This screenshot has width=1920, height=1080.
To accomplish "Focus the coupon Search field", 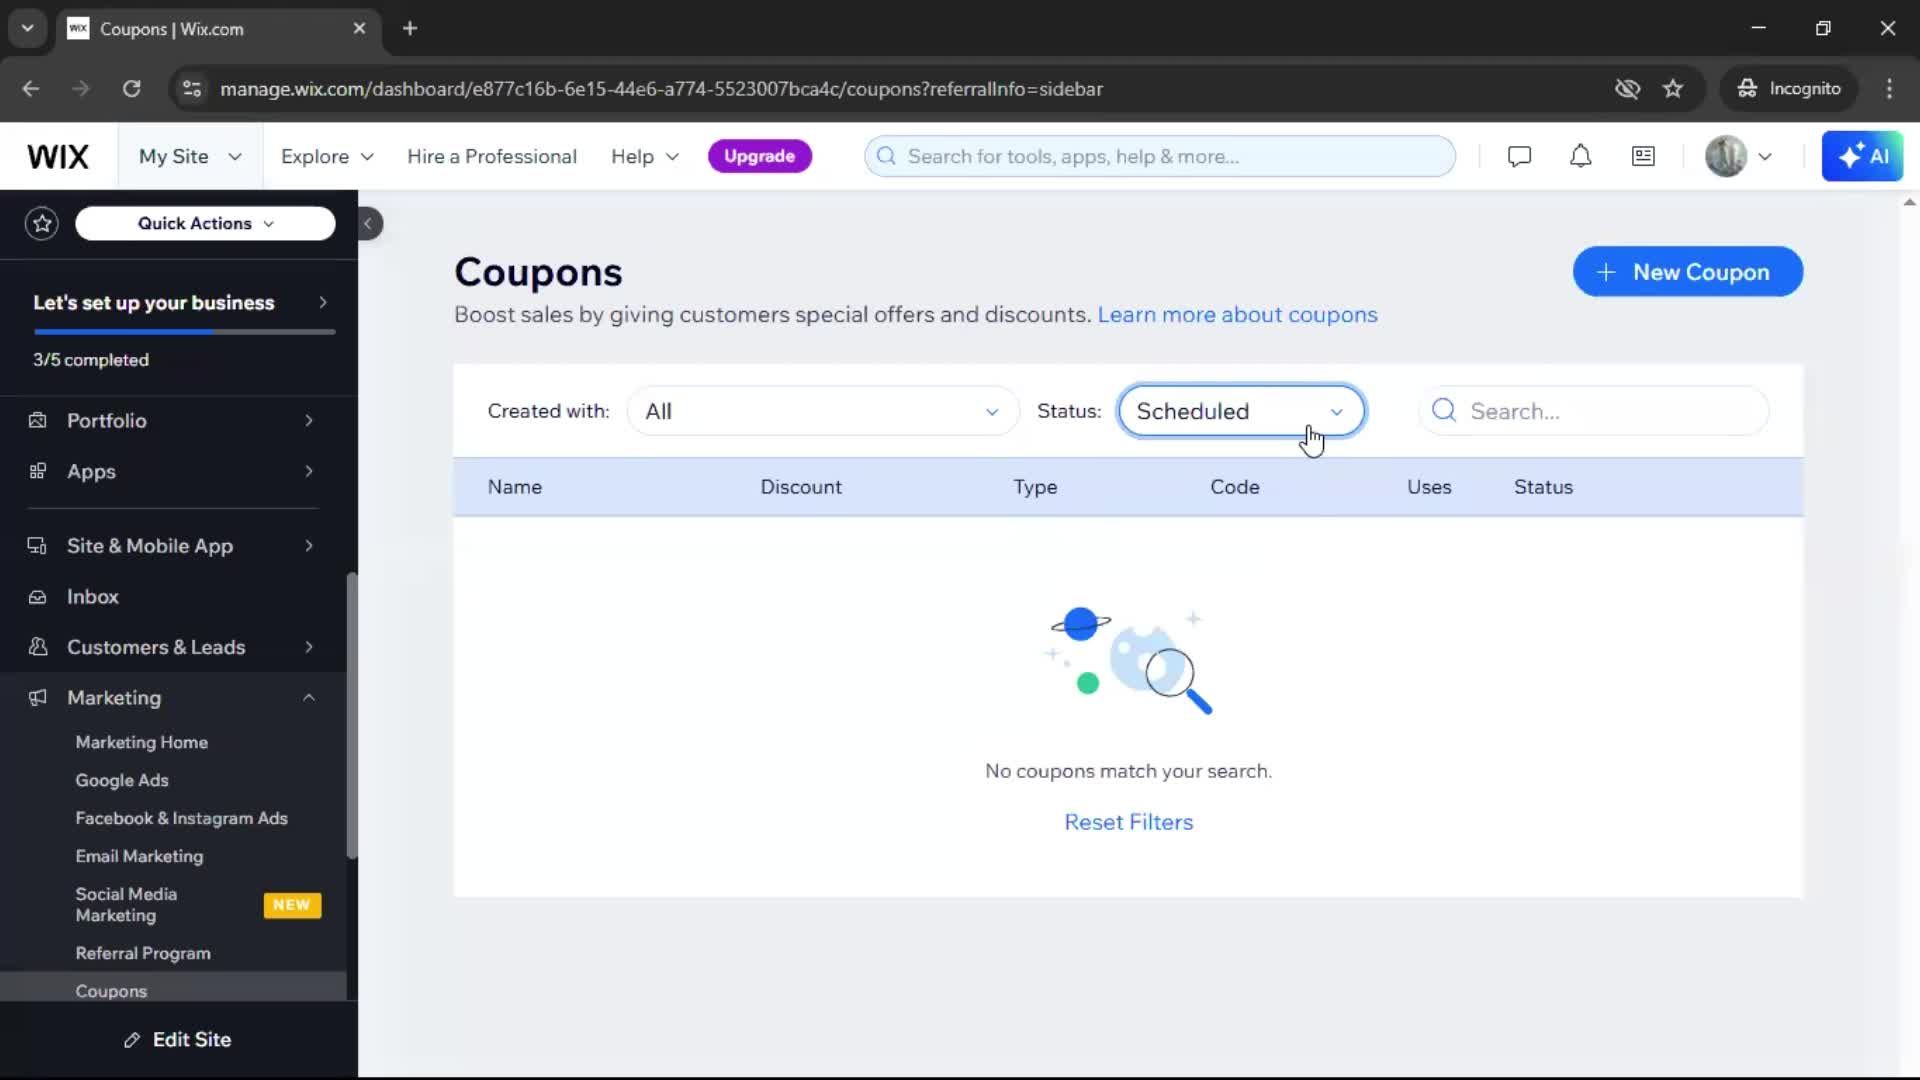I will click(1593, 411).
